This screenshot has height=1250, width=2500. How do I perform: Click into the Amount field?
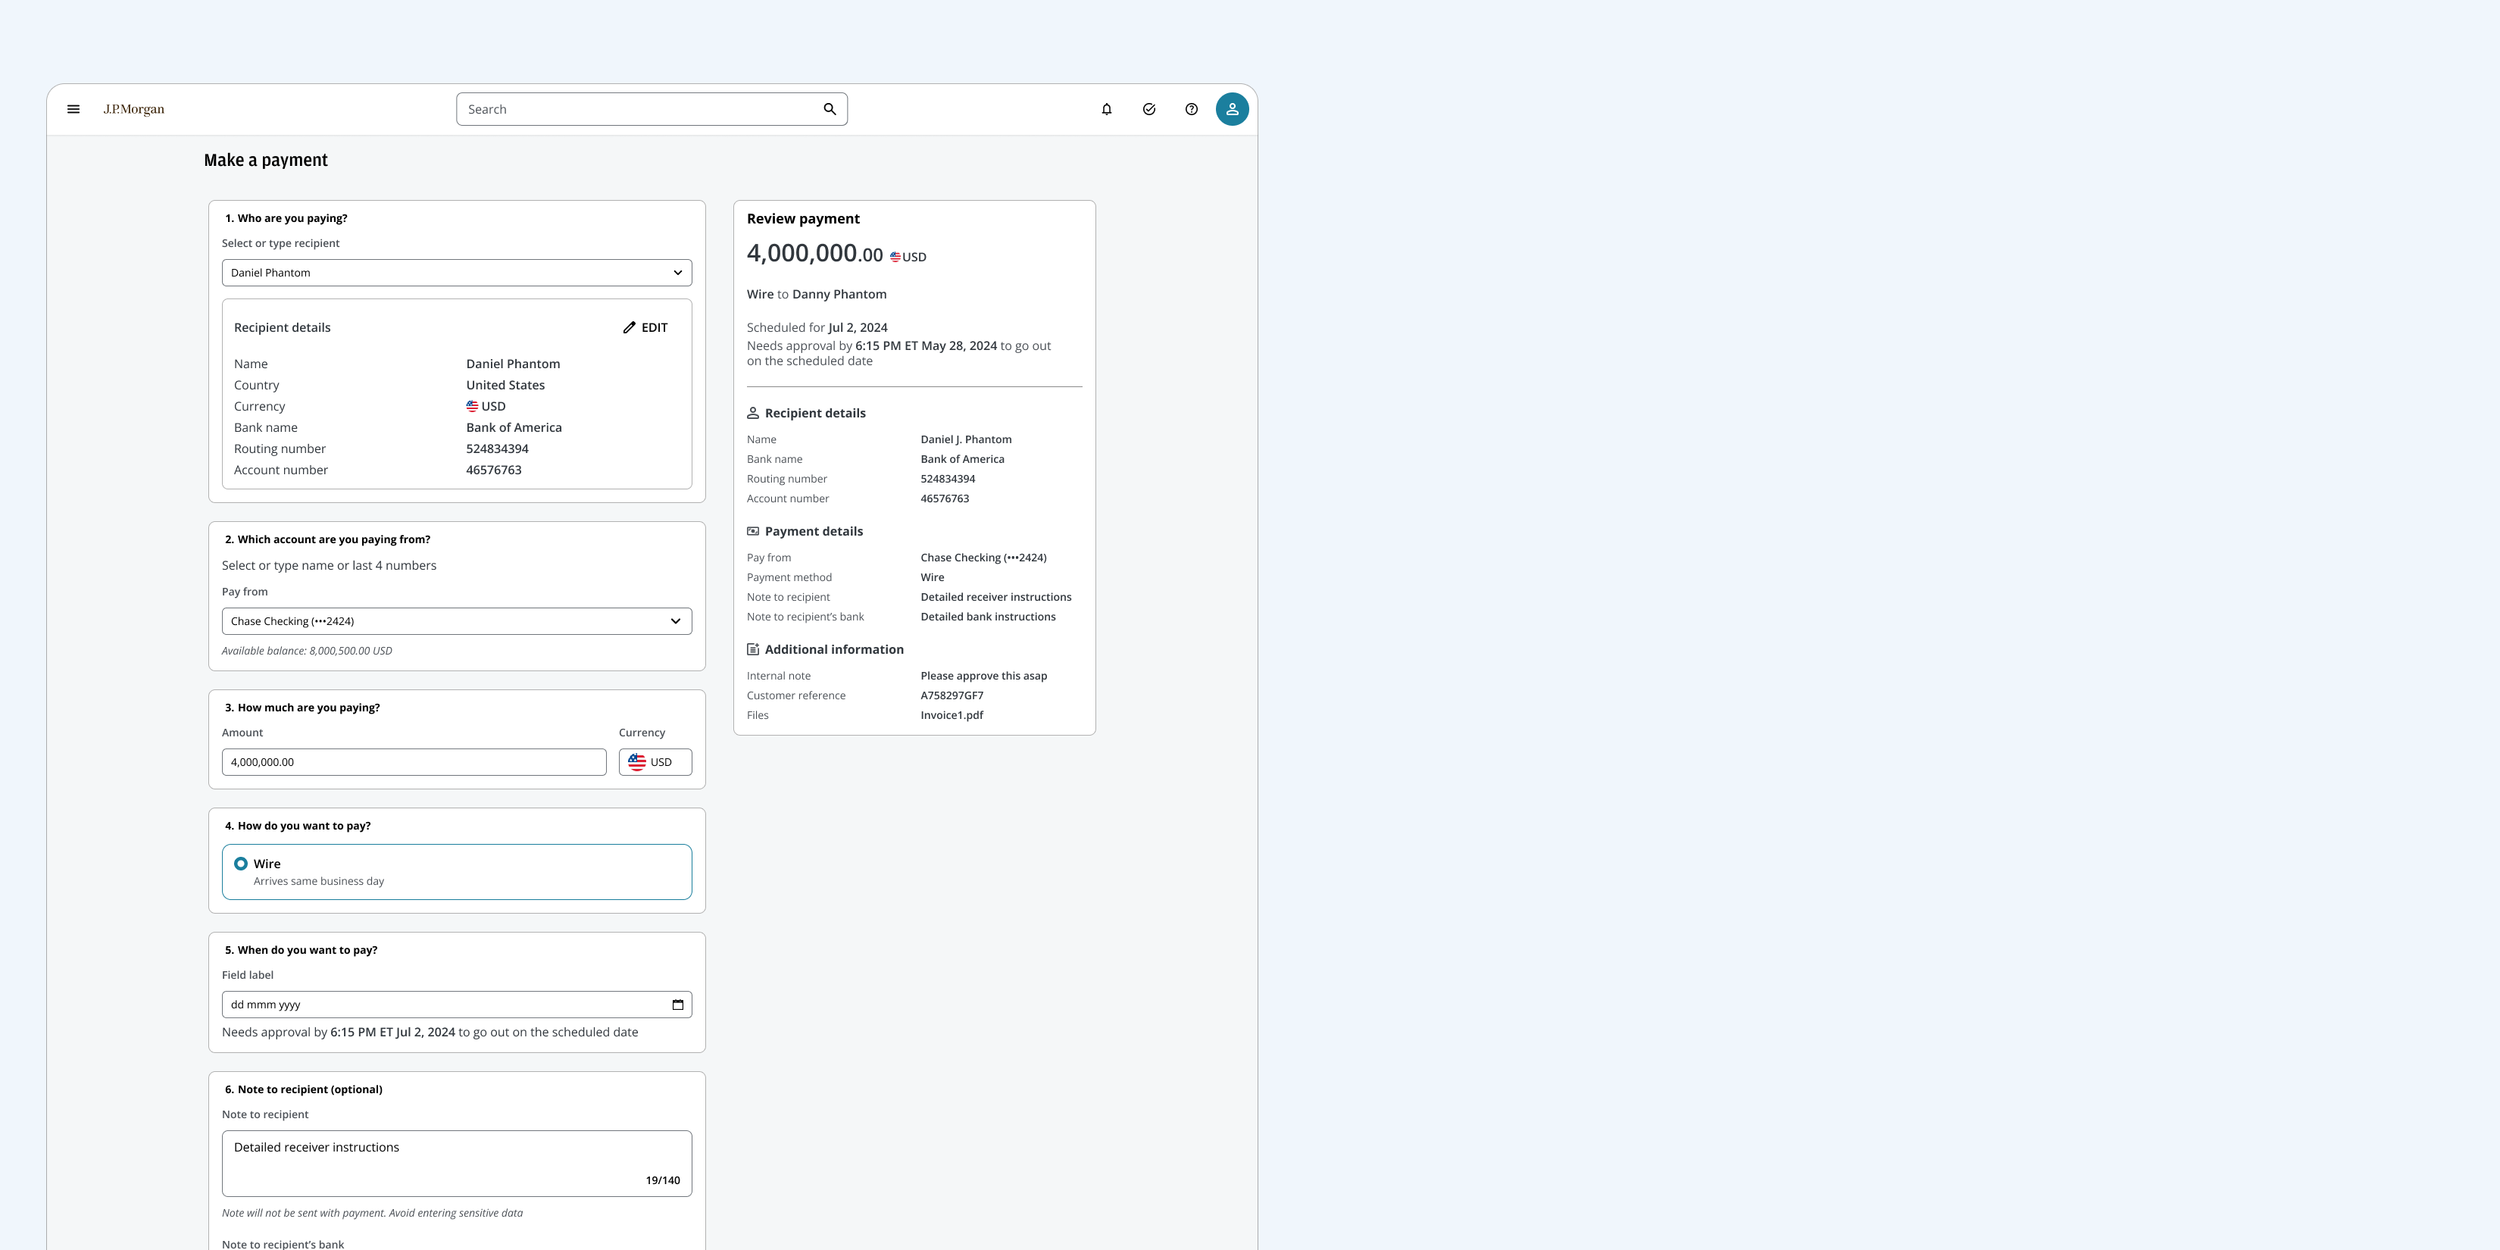(x=413, y=762)
